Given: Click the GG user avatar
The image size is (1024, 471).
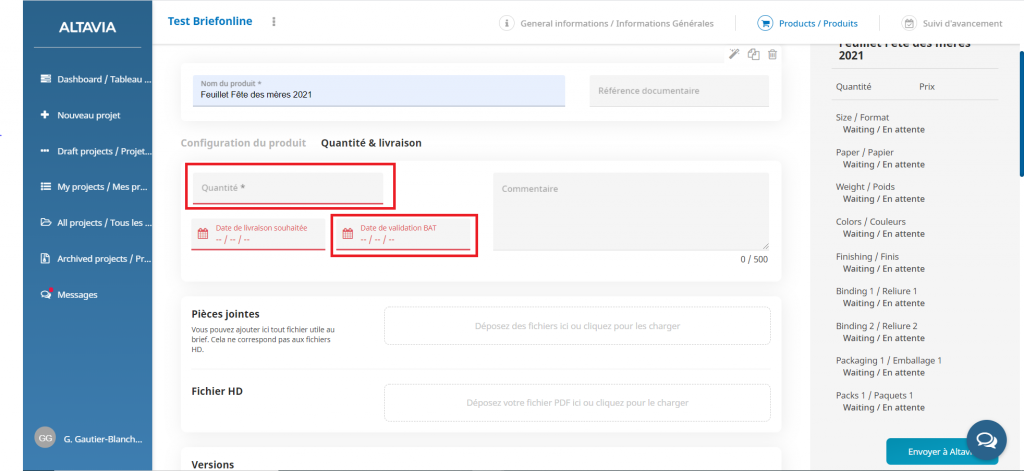Looking at the screenshot, I should 45,438.
